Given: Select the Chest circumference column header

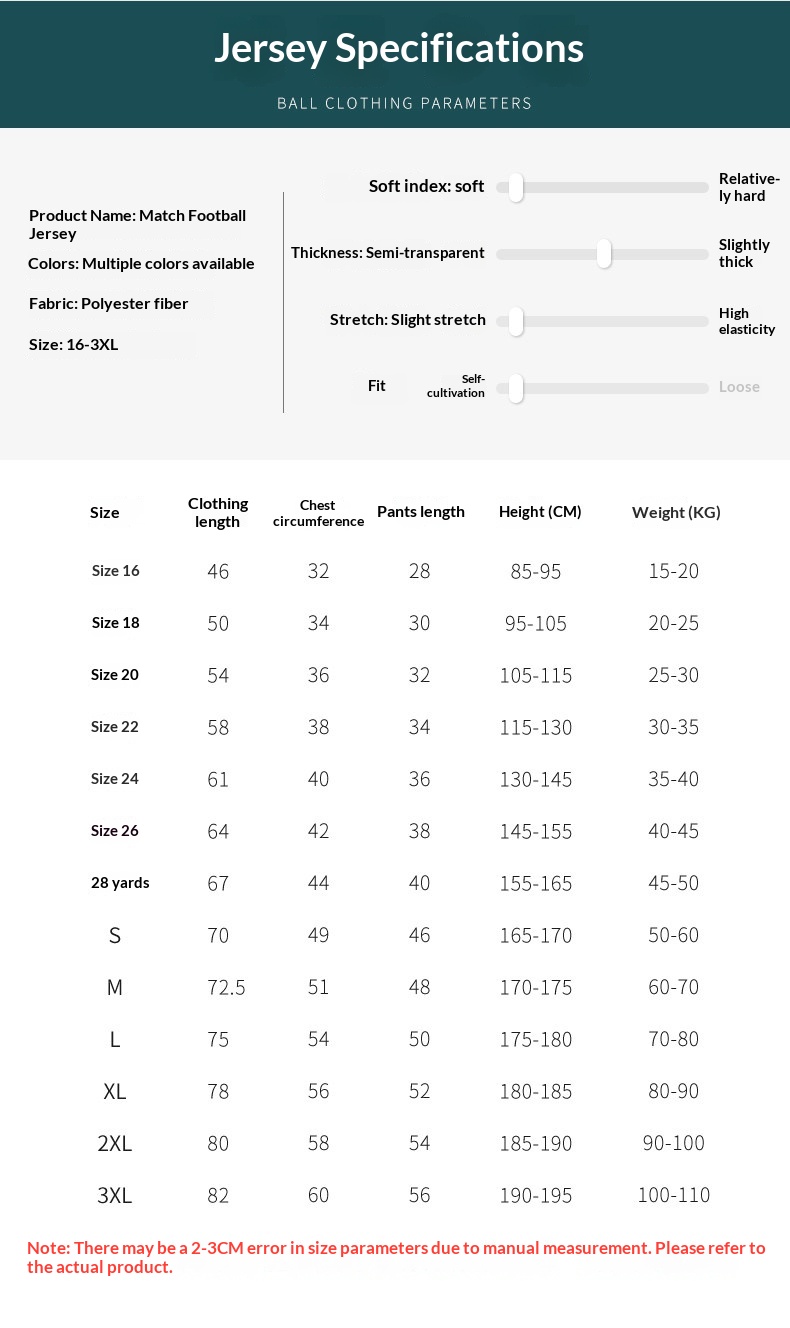Looking at the screenshot, I should pyautogui.click(x=318, y=513).
